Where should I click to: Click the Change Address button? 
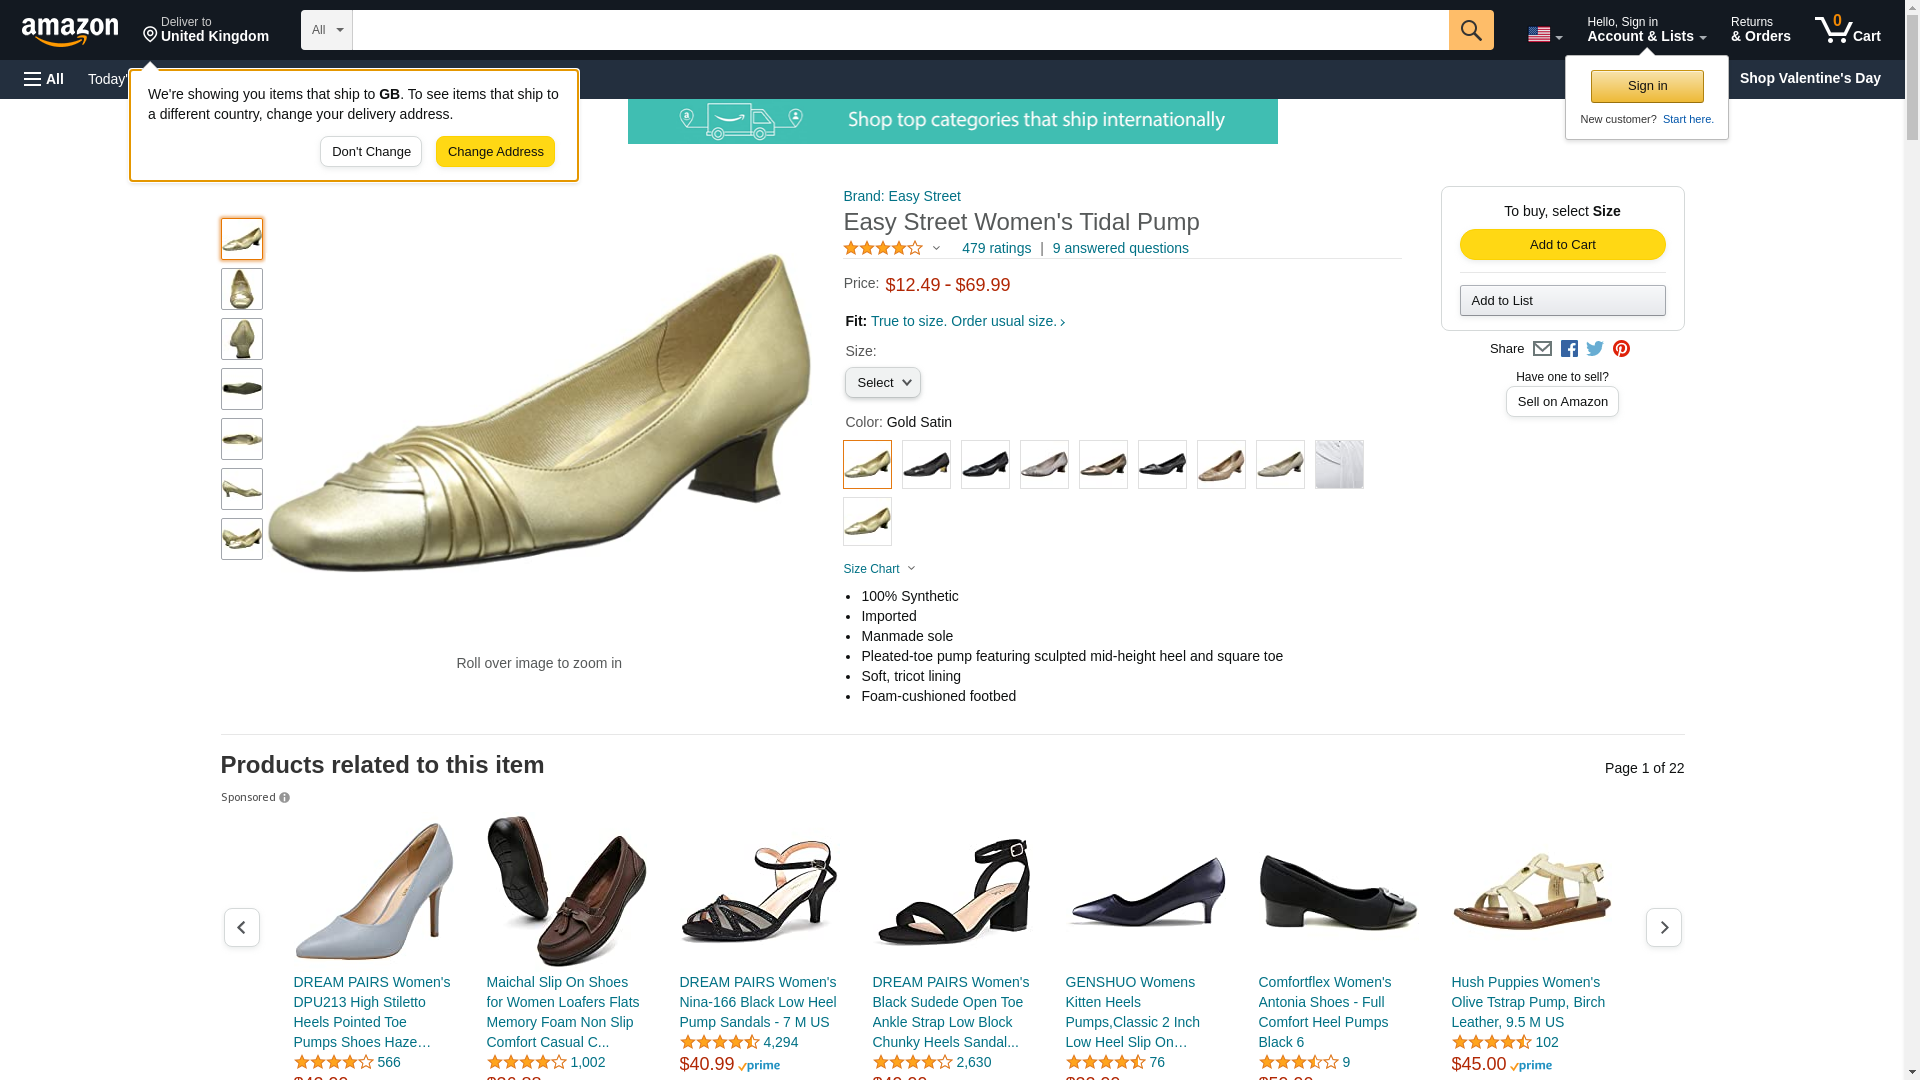[495, 152]
